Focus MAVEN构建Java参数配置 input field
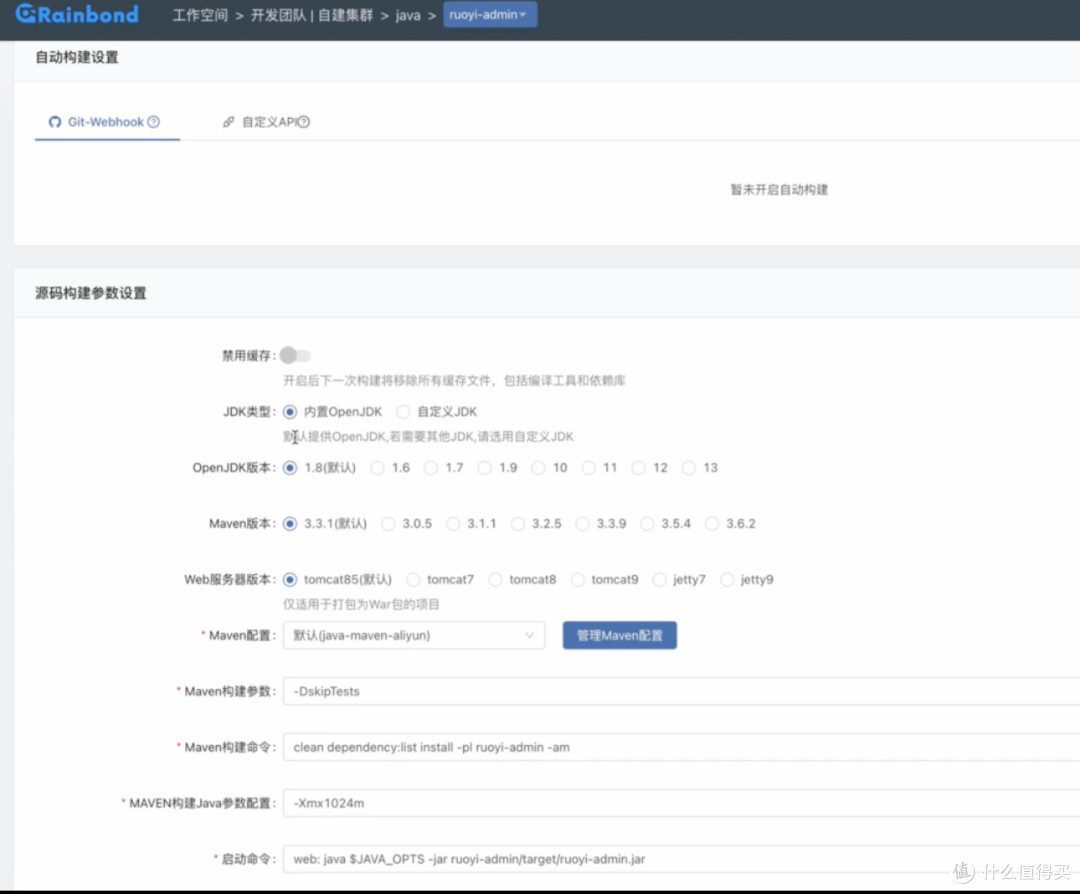1080x894 pixels. [681, 803]
